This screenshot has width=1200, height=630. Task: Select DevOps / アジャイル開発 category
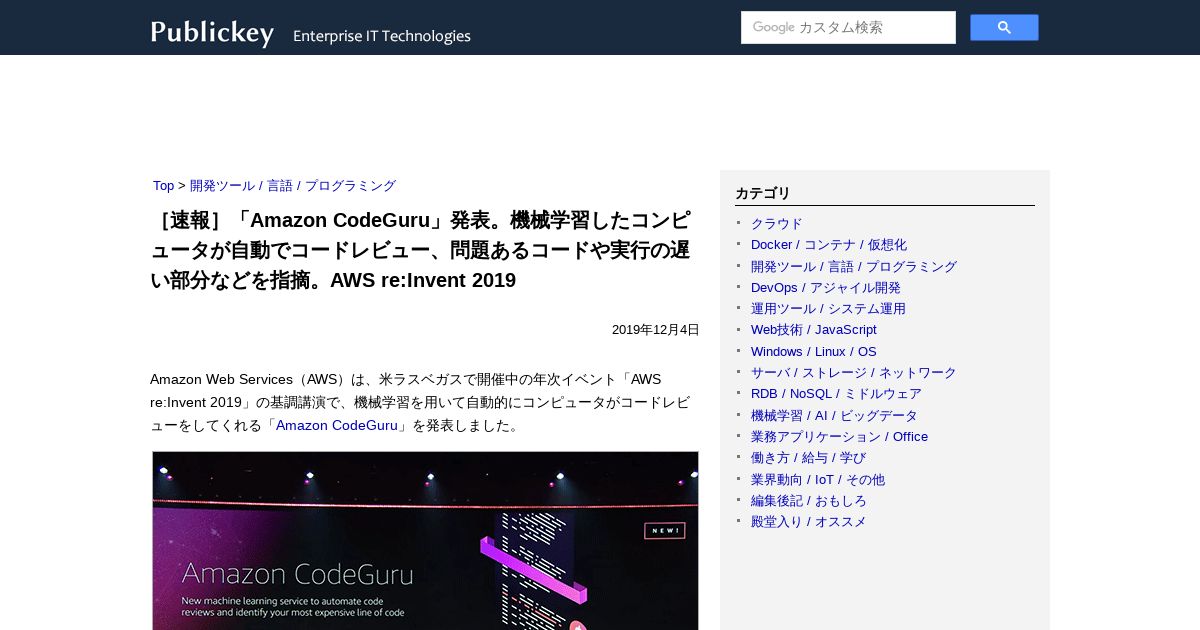coord(826,287)
